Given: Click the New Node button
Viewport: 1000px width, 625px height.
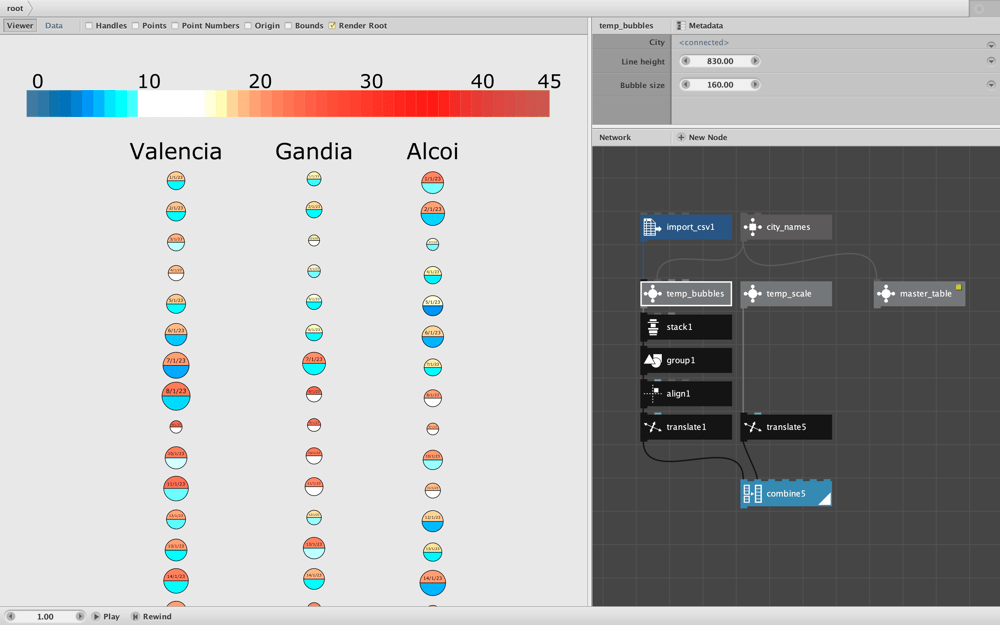Looking at the screenshot, I should 702,137.
